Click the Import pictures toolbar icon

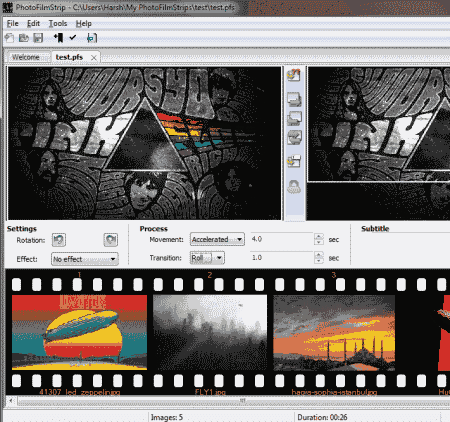59,38
